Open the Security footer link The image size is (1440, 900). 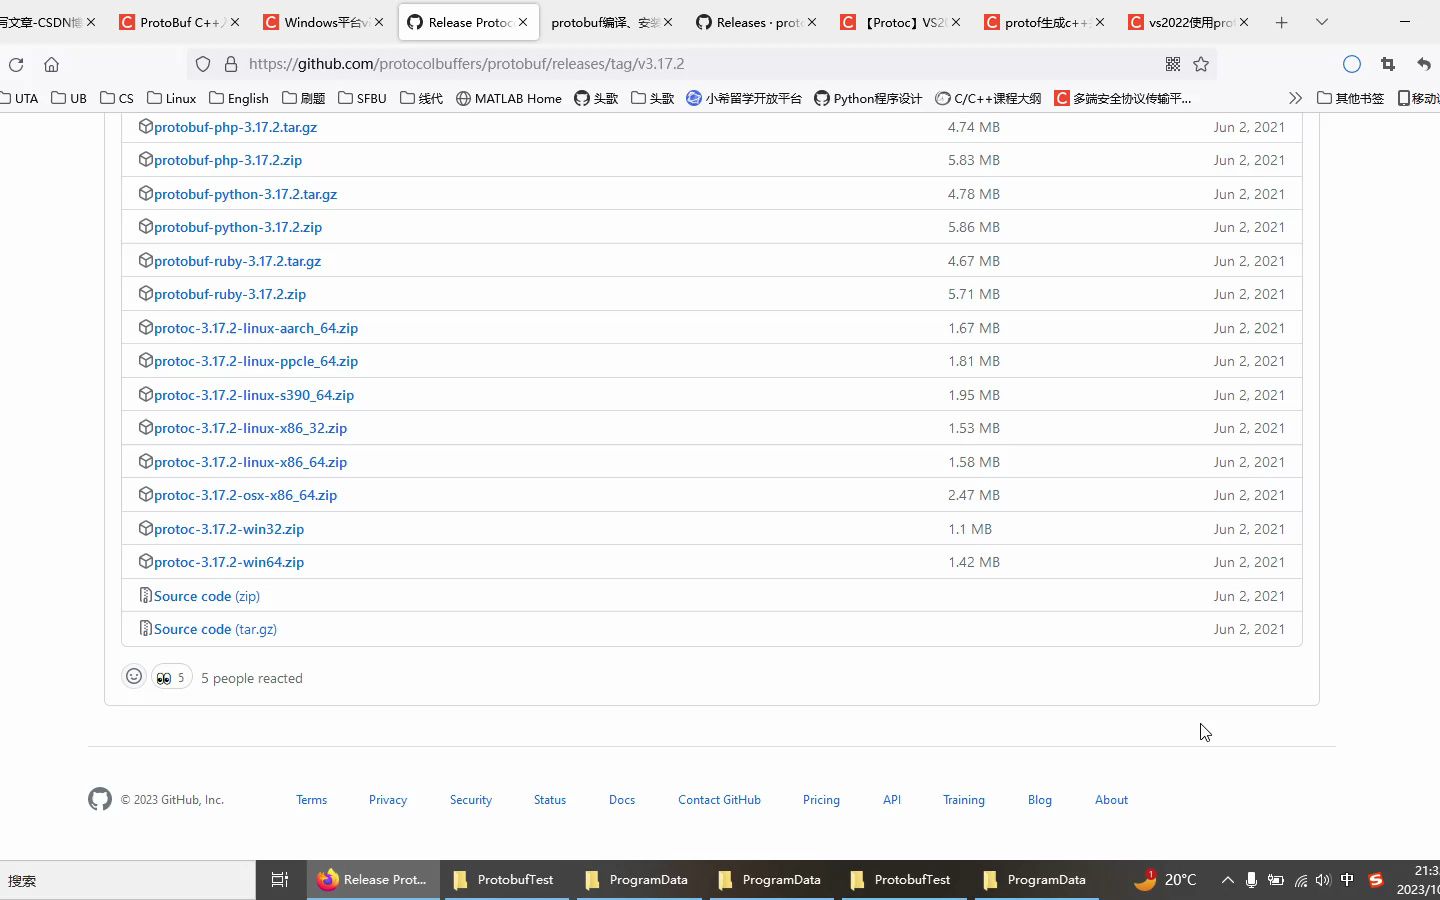click(471, 800)
